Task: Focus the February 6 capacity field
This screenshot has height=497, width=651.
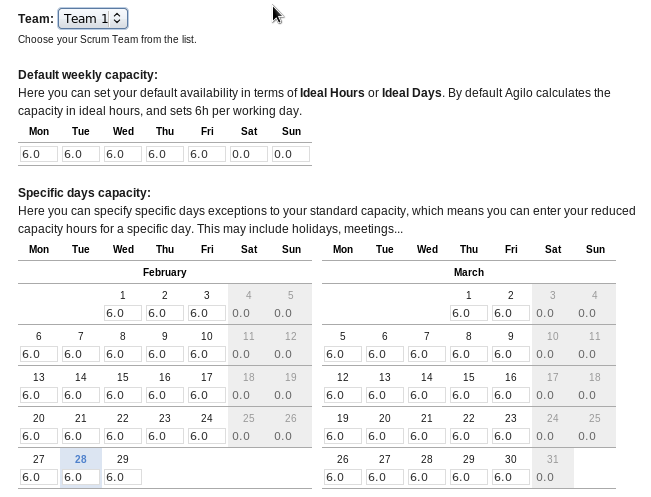Action: click(39, 354)
